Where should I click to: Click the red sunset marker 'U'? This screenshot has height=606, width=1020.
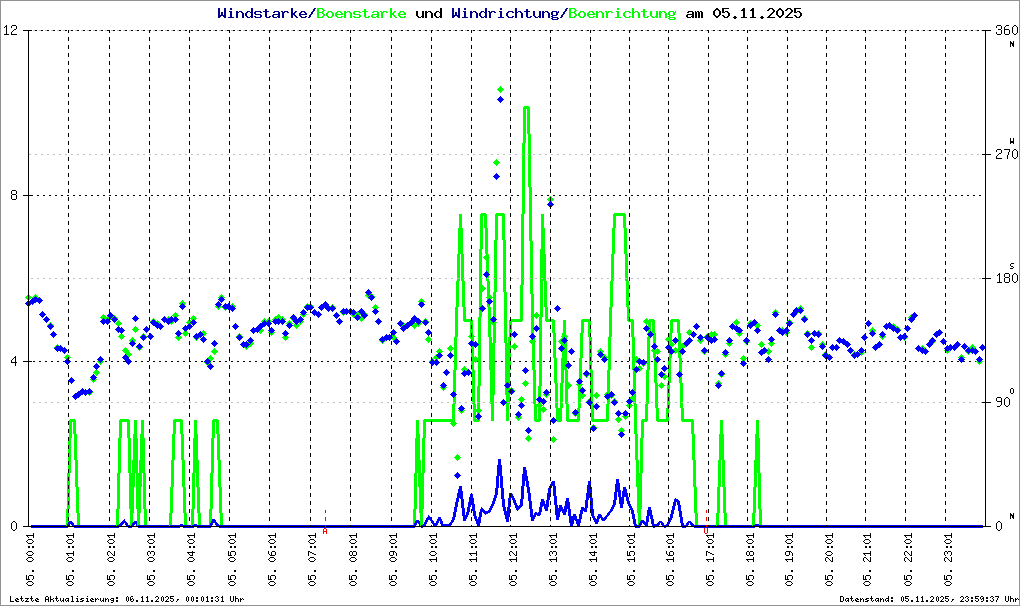(x=706, y=531)
